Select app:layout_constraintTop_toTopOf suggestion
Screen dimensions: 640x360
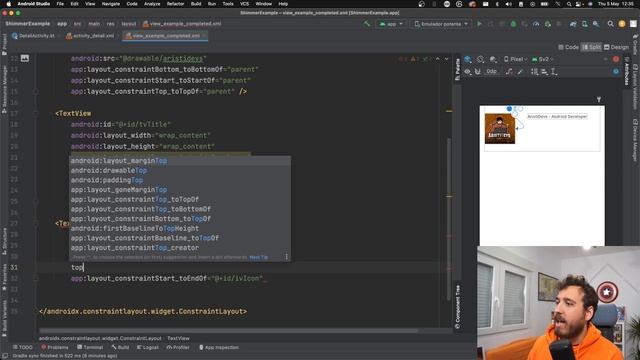click(180, 199)
